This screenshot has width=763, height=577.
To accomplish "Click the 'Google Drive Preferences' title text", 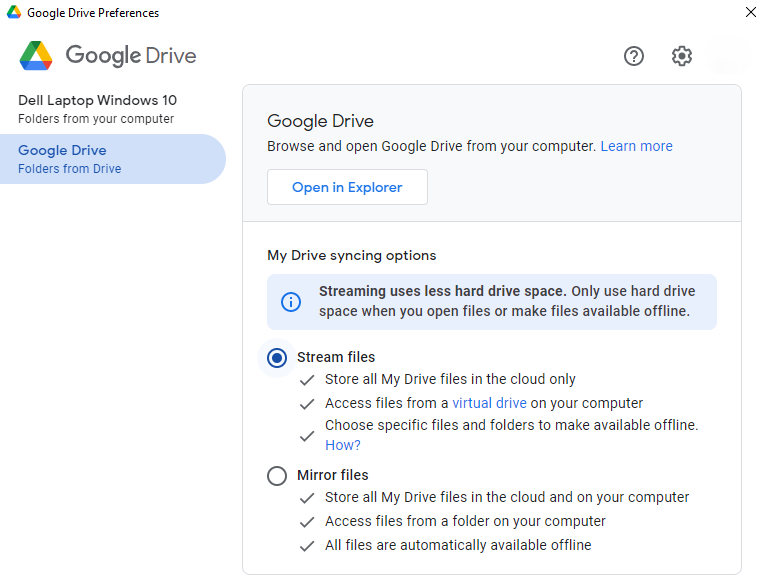I will 93,13.
